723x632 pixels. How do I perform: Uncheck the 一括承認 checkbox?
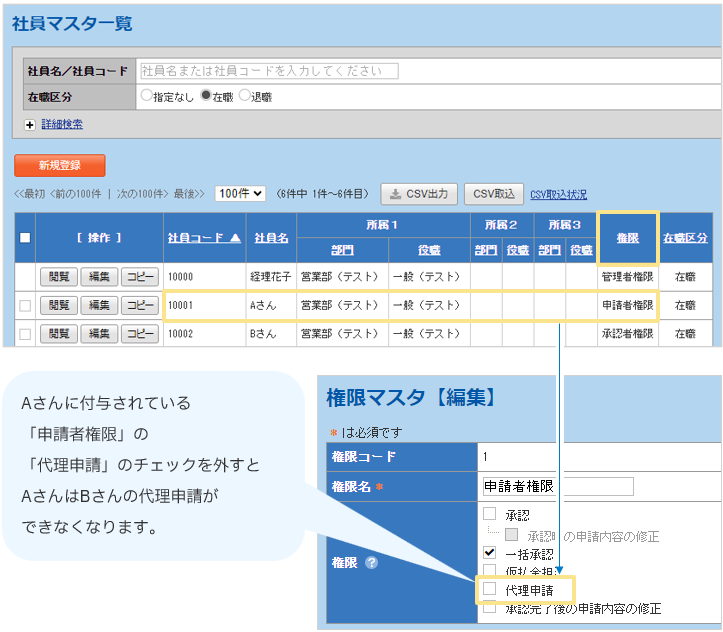pyautogui.click(x=489, y=552)
